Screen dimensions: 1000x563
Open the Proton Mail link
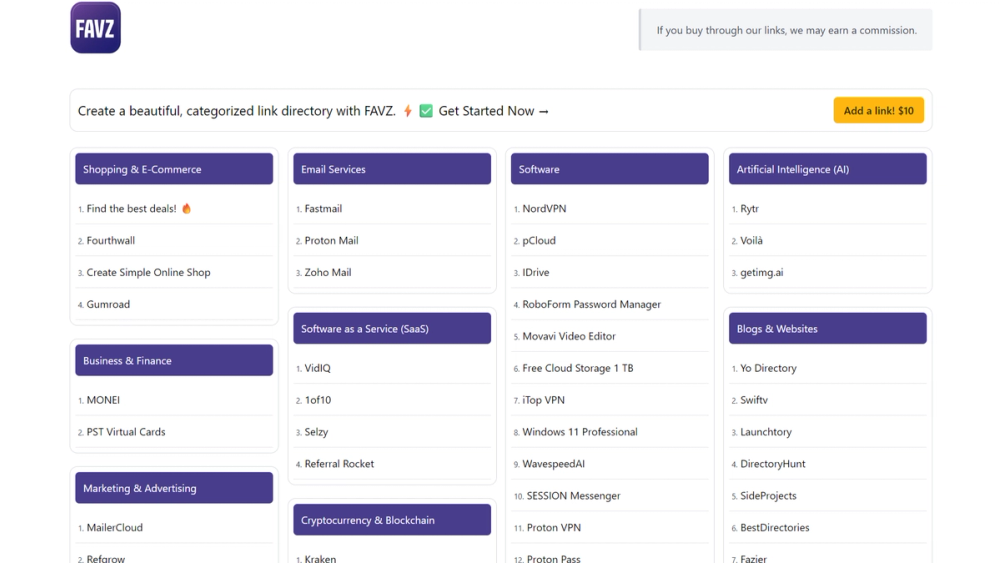click(332, 240)
